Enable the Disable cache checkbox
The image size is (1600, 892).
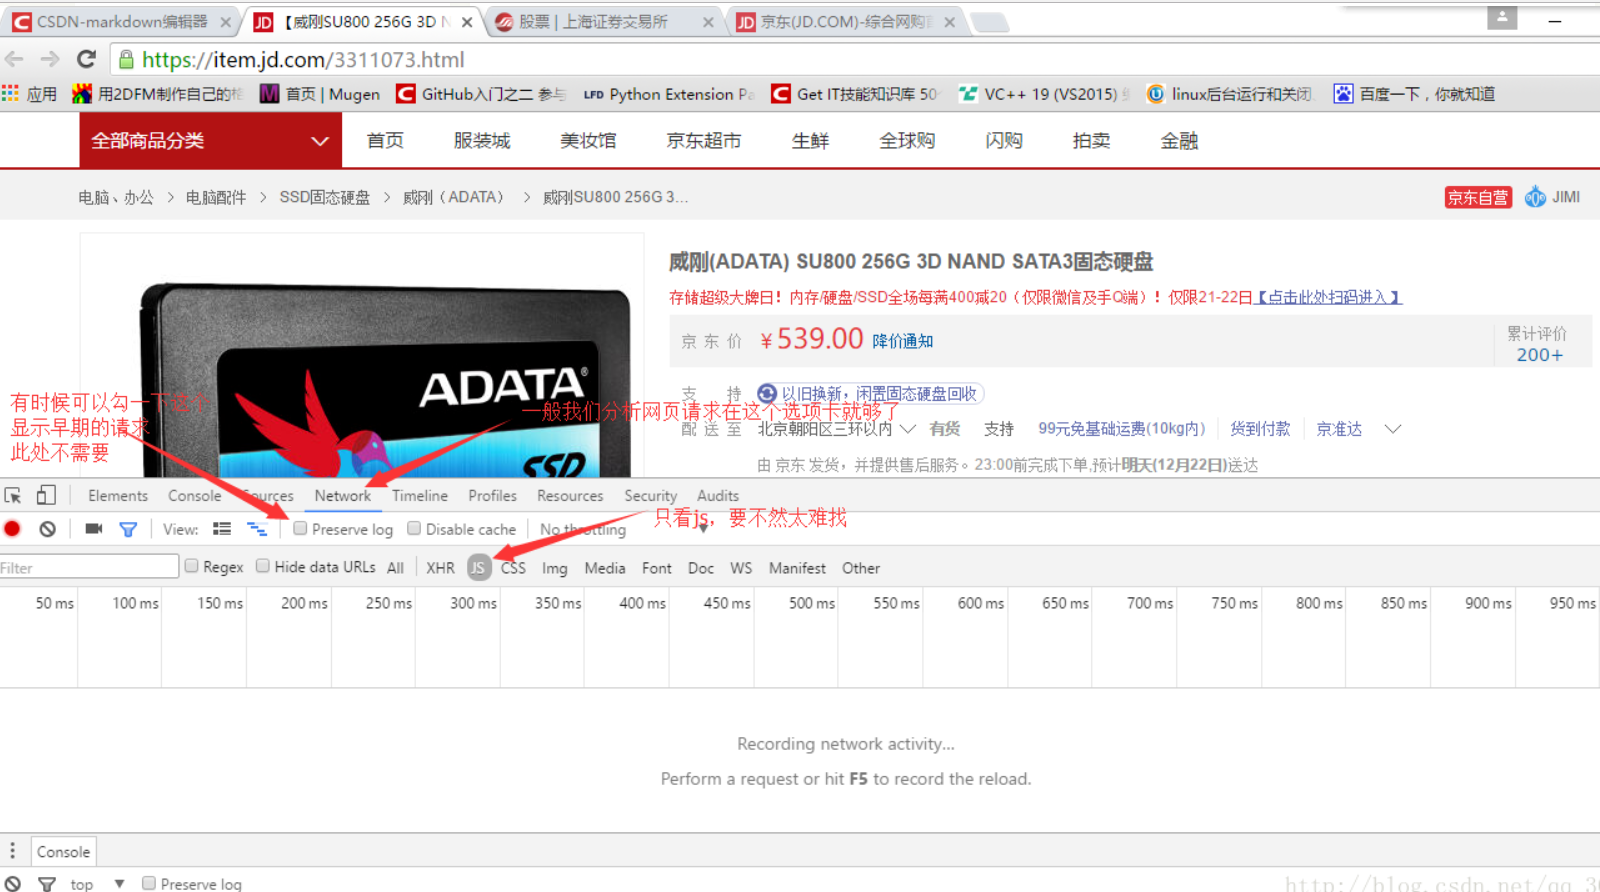click(414, 529)
